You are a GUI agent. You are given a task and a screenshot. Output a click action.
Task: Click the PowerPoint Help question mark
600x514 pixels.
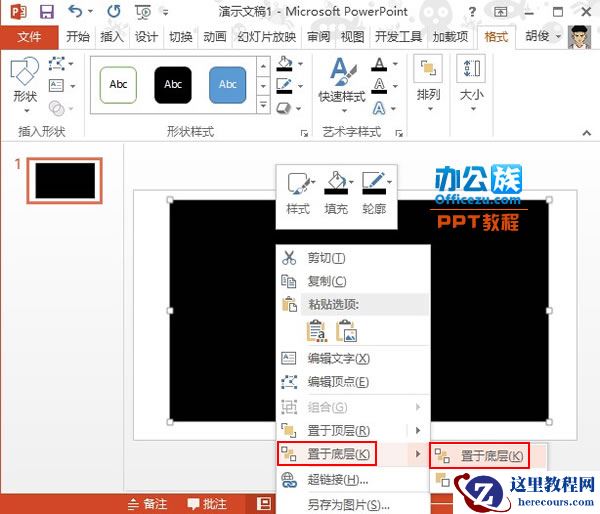472,12
